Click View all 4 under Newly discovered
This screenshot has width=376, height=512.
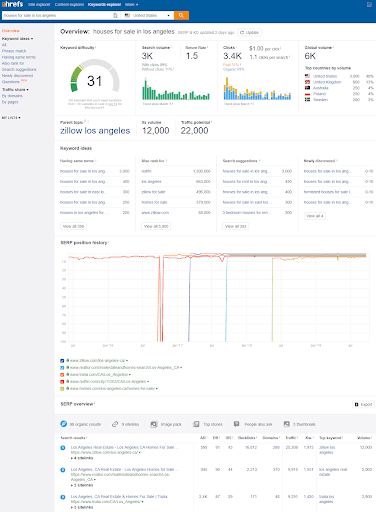click(315, 216)
